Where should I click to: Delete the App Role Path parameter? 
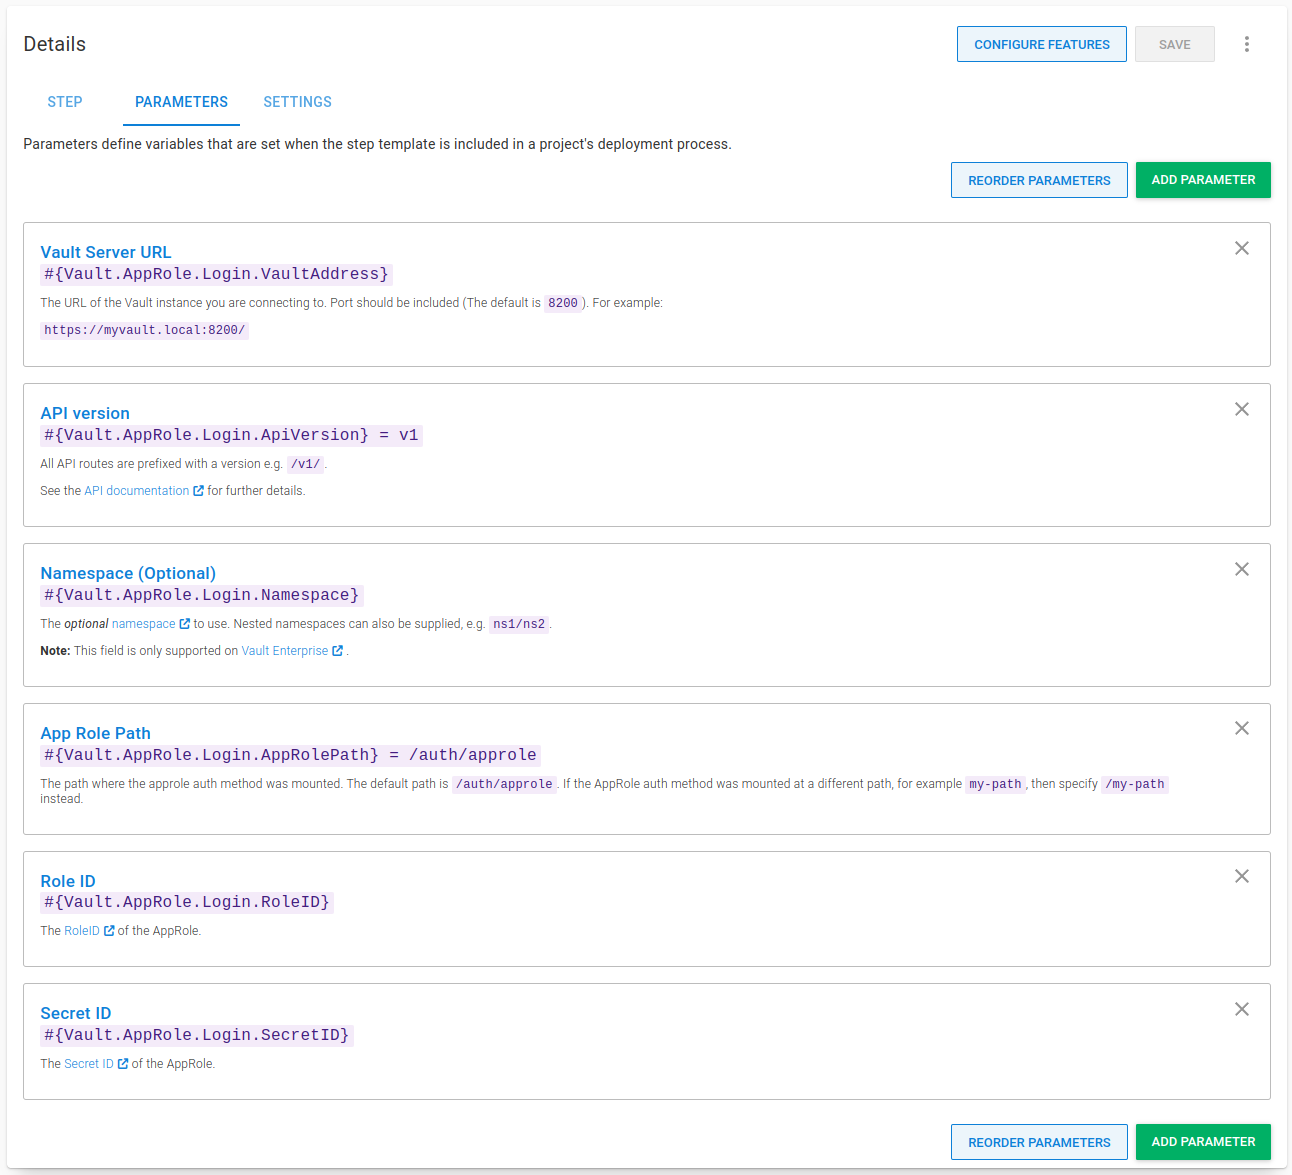coord(1241,728)
